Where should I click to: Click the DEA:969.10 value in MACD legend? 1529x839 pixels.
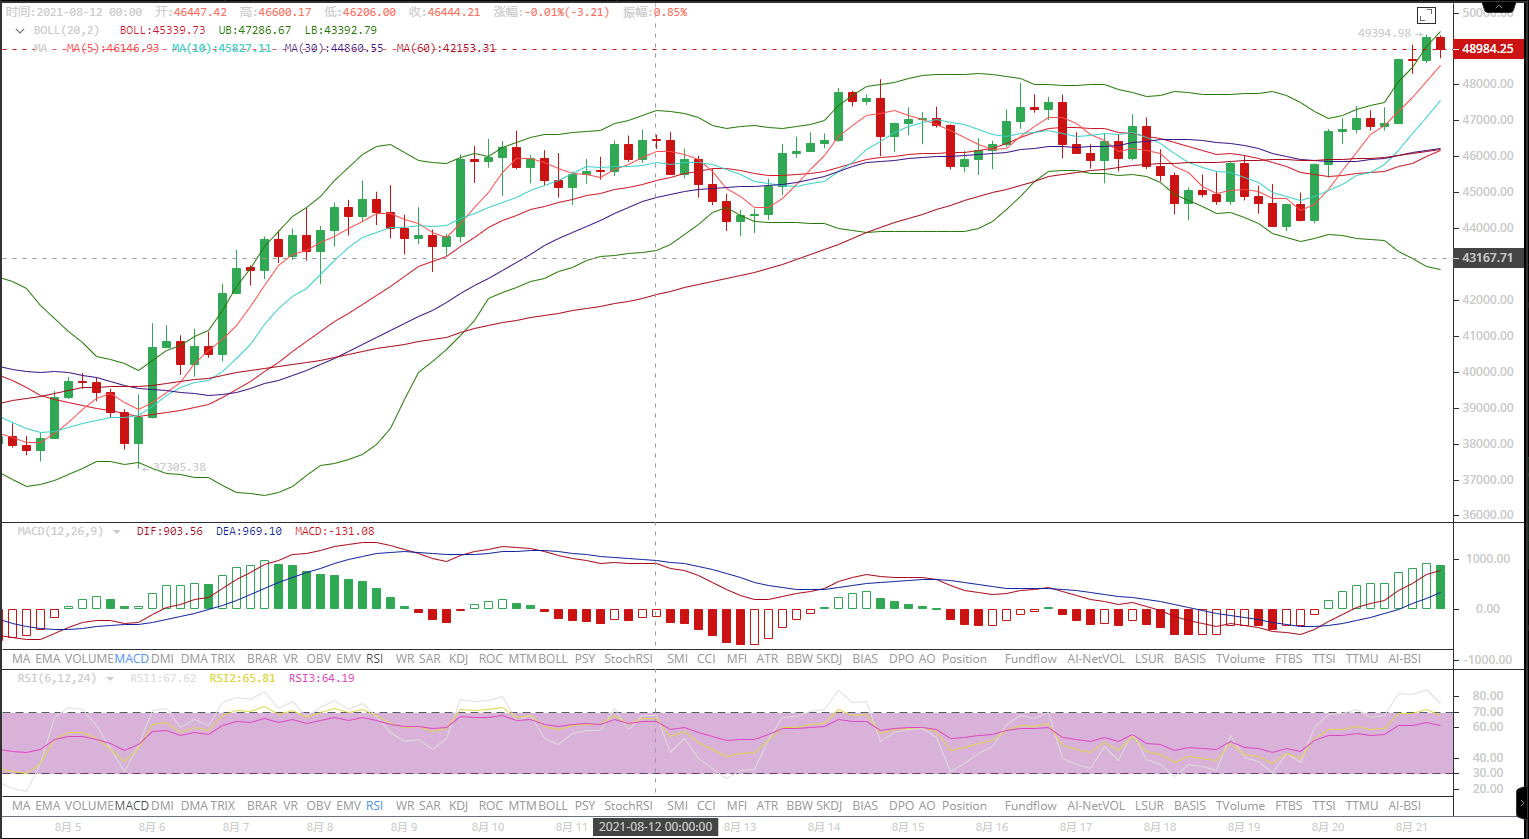(249, 532)
